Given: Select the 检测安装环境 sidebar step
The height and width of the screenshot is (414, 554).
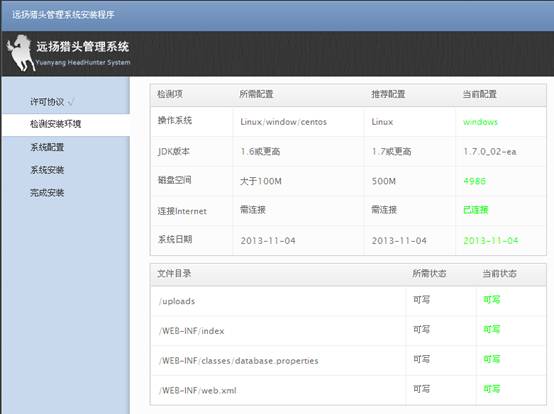Looking at the screenshot, I should click(x=55, y=124).
